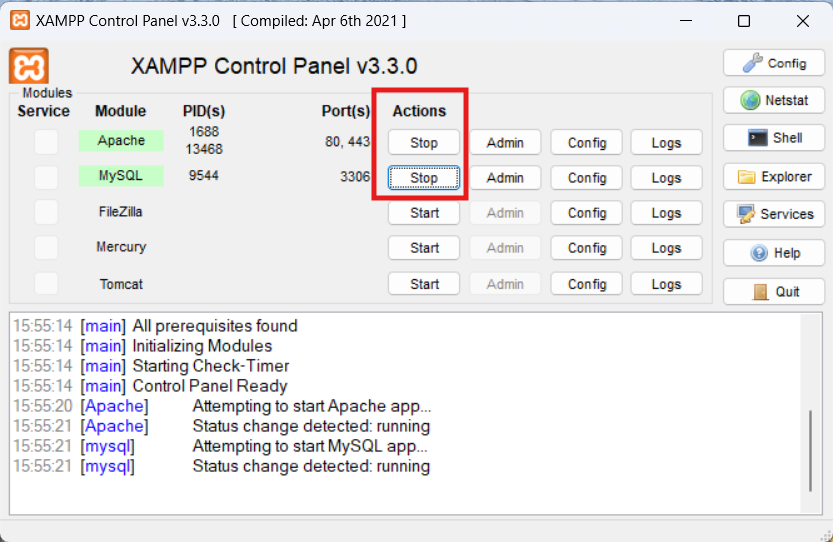The image size is (833, 542).
Task: Toggle the Apache service checkbox
Action: pyautogui.click(x=46, y=142)
